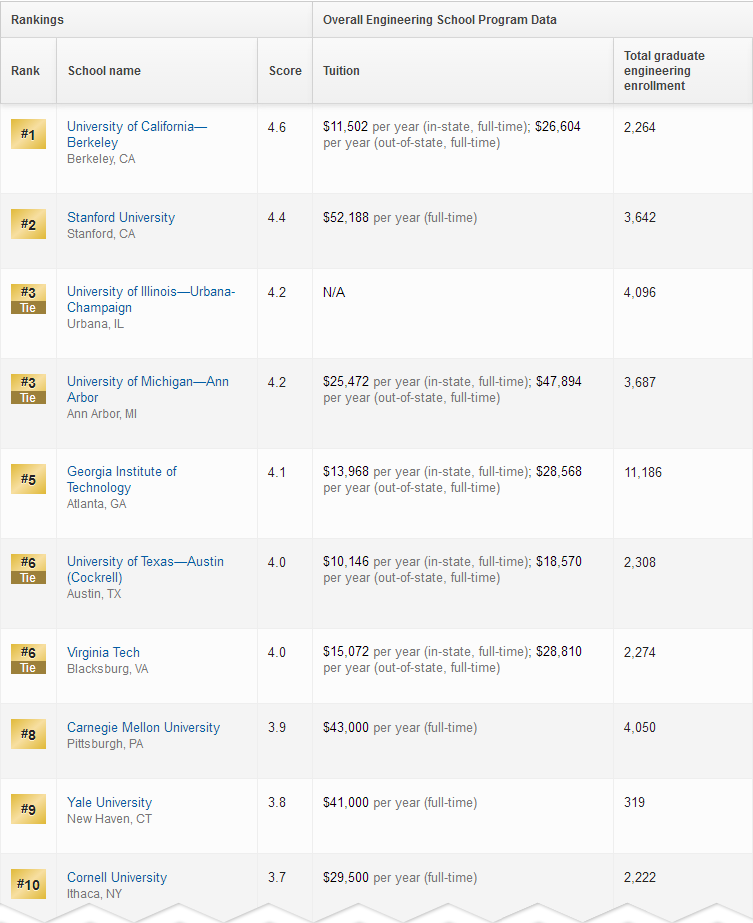Open University of Illinois—Urbana-Champaign link
Image resolution: width=753 pixels, height=923 pixels.
click(x=150, y=300)
